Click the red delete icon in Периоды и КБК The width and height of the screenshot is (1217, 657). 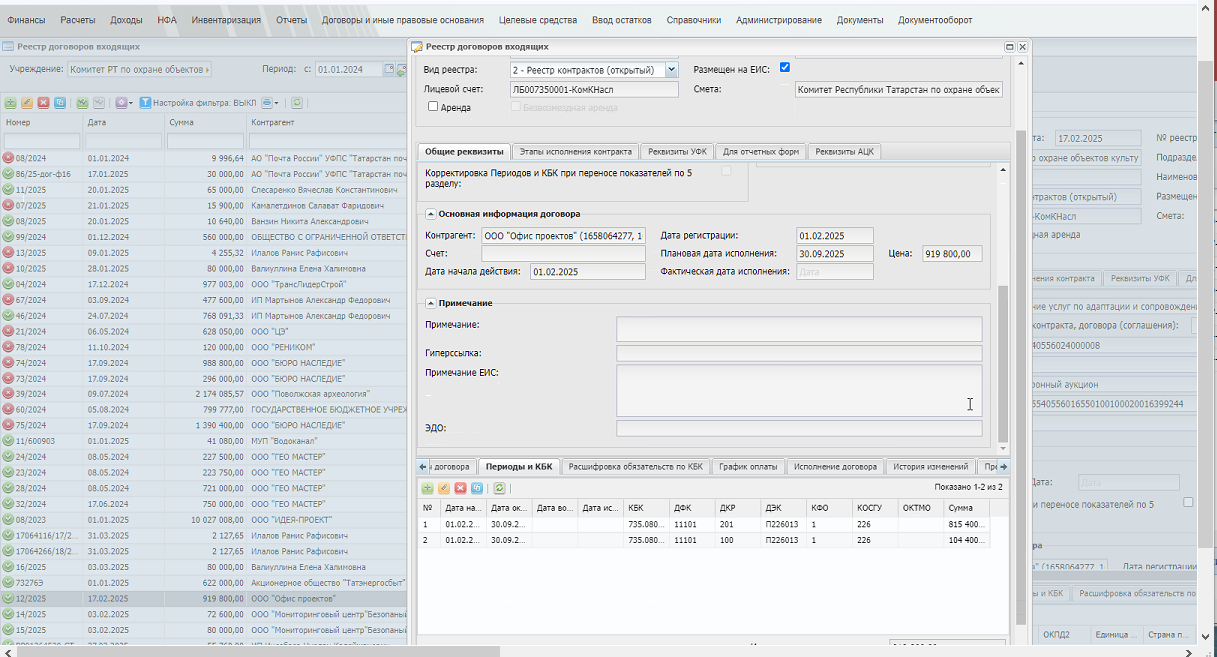click(x=460, y=488)
